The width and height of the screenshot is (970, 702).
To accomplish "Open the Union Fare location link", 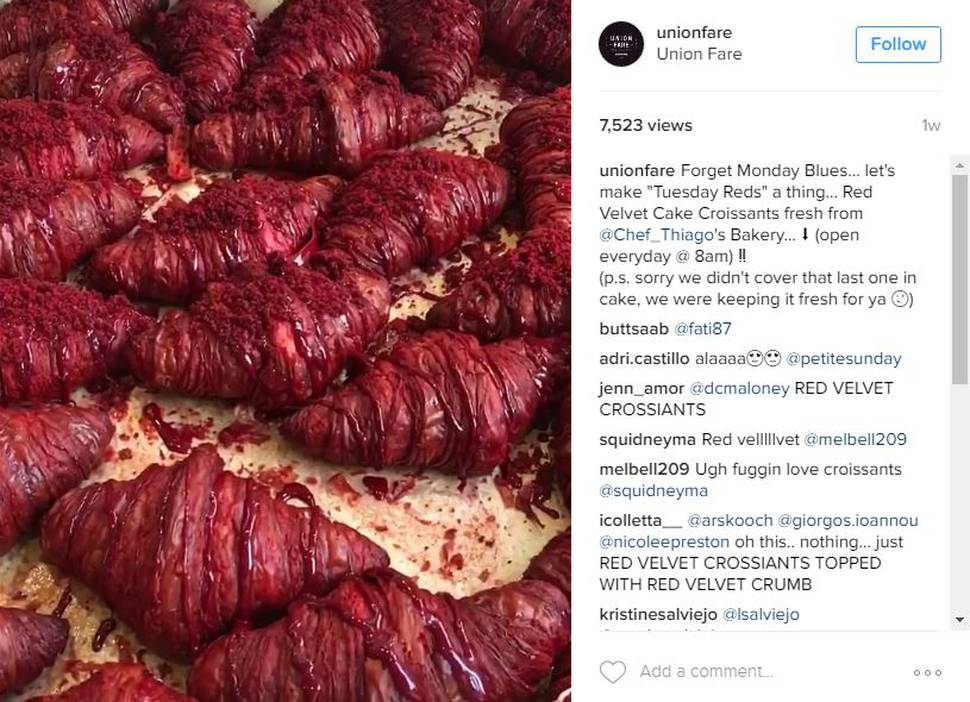I will (699, 54).
